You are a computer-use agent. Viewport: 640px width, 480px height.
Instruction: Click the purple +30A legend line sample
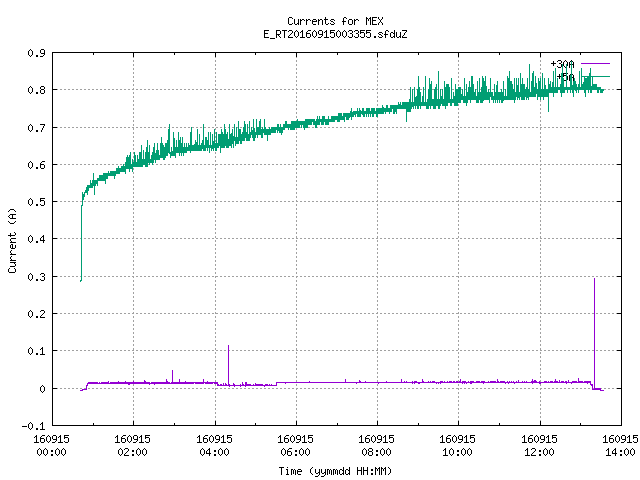point(596,64)
